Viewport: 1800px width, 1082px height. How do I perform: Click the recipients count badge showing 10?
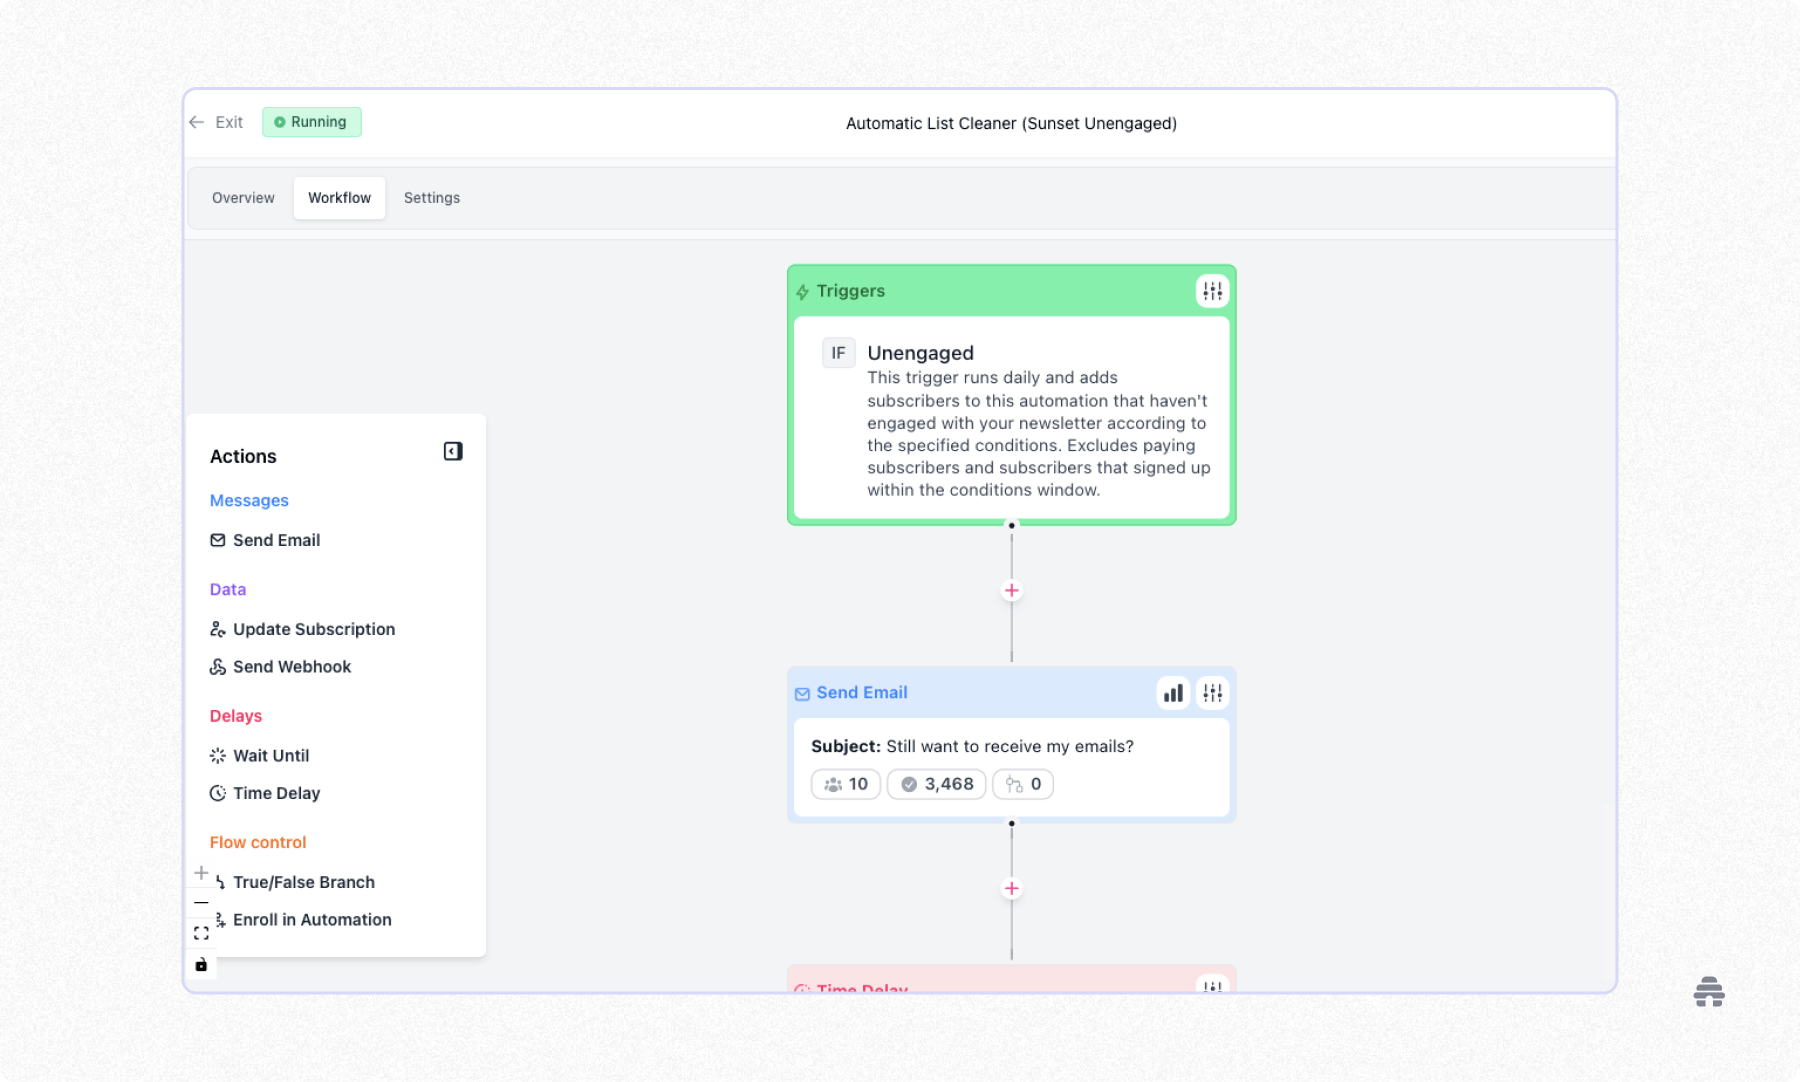(x=845, y=784)
